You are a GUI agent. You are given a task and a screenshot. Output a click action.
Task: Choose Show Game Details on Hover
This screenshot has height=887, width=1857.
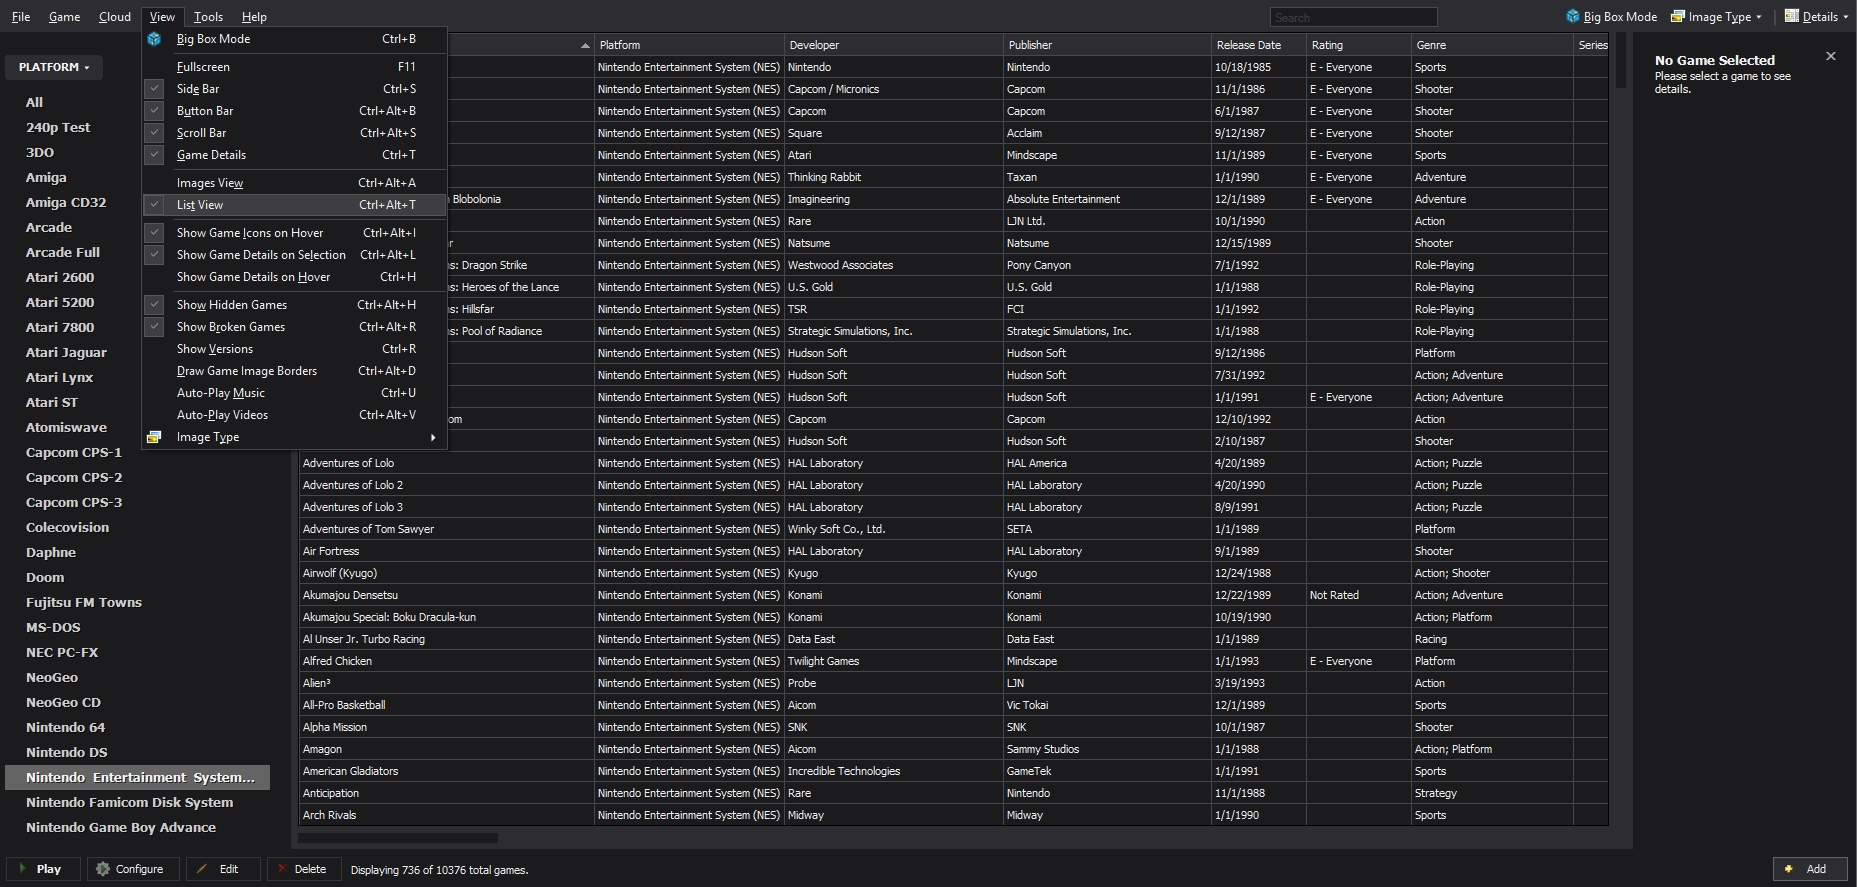click(x=295, y=277)
